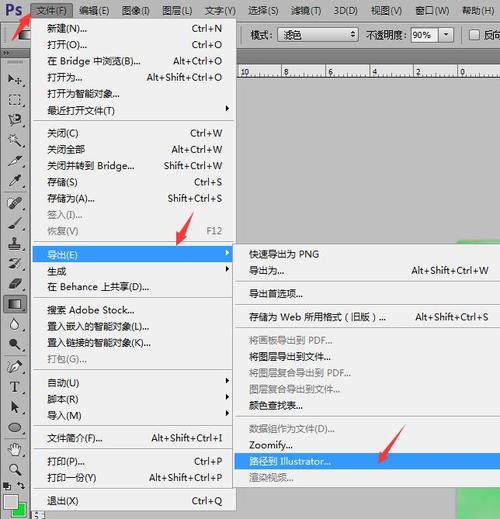This screenshot has width=500, height=519.
Task: Select the Move tool
Action: pos(14,79)
